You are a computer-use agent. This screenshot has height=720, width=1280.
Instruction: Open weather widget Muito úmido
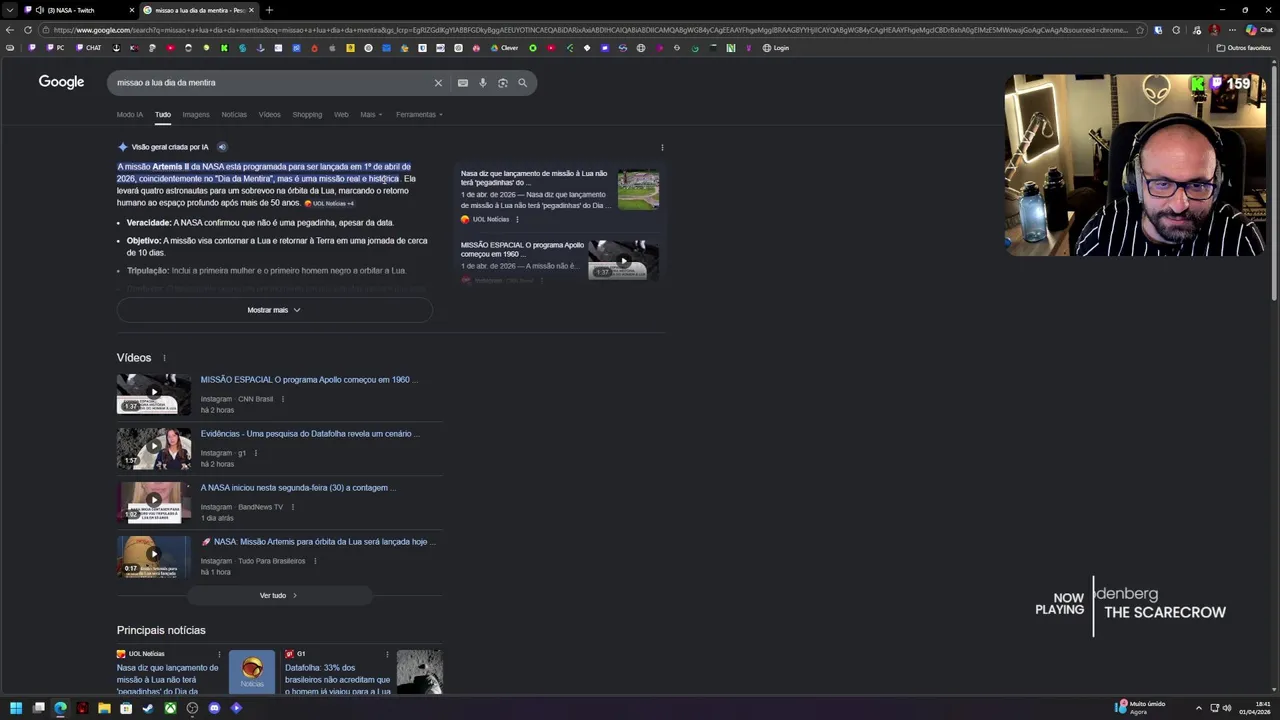(x=1140, y=707)
